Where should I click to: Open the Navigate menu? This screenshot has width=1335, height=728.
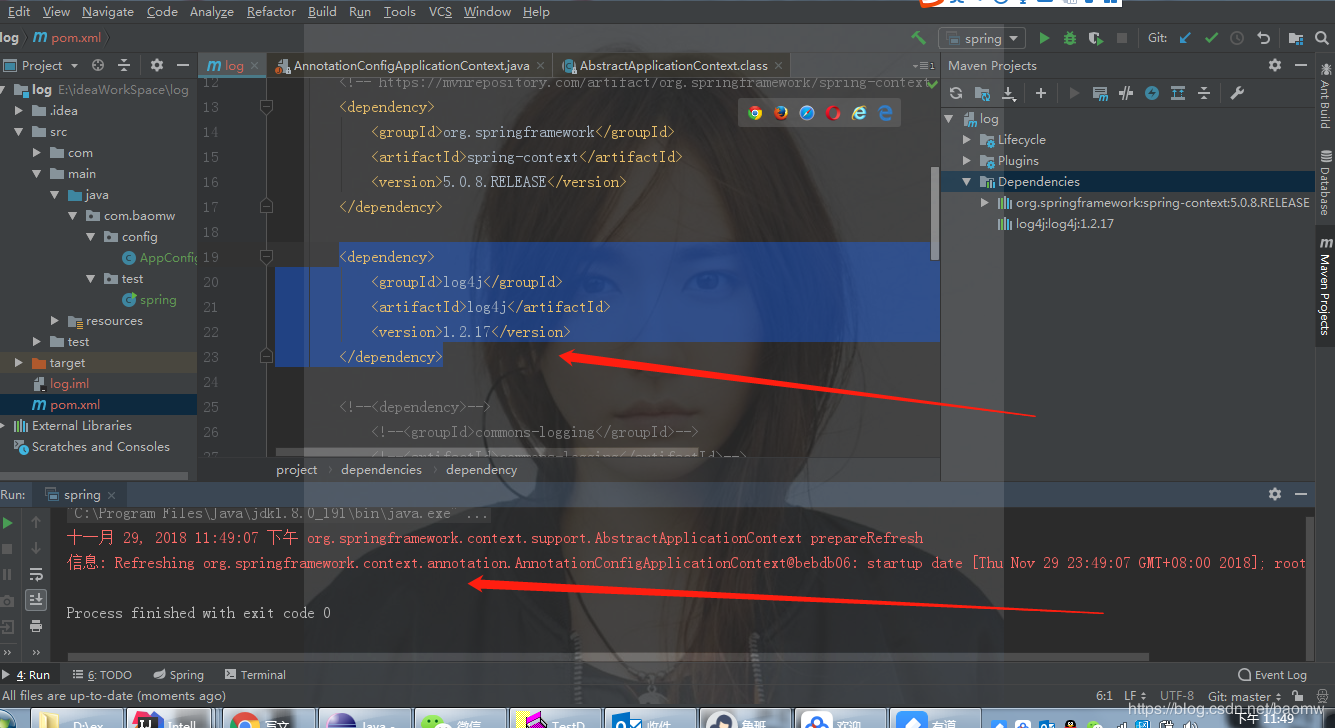pyautogui.click(x=108, y=12)
